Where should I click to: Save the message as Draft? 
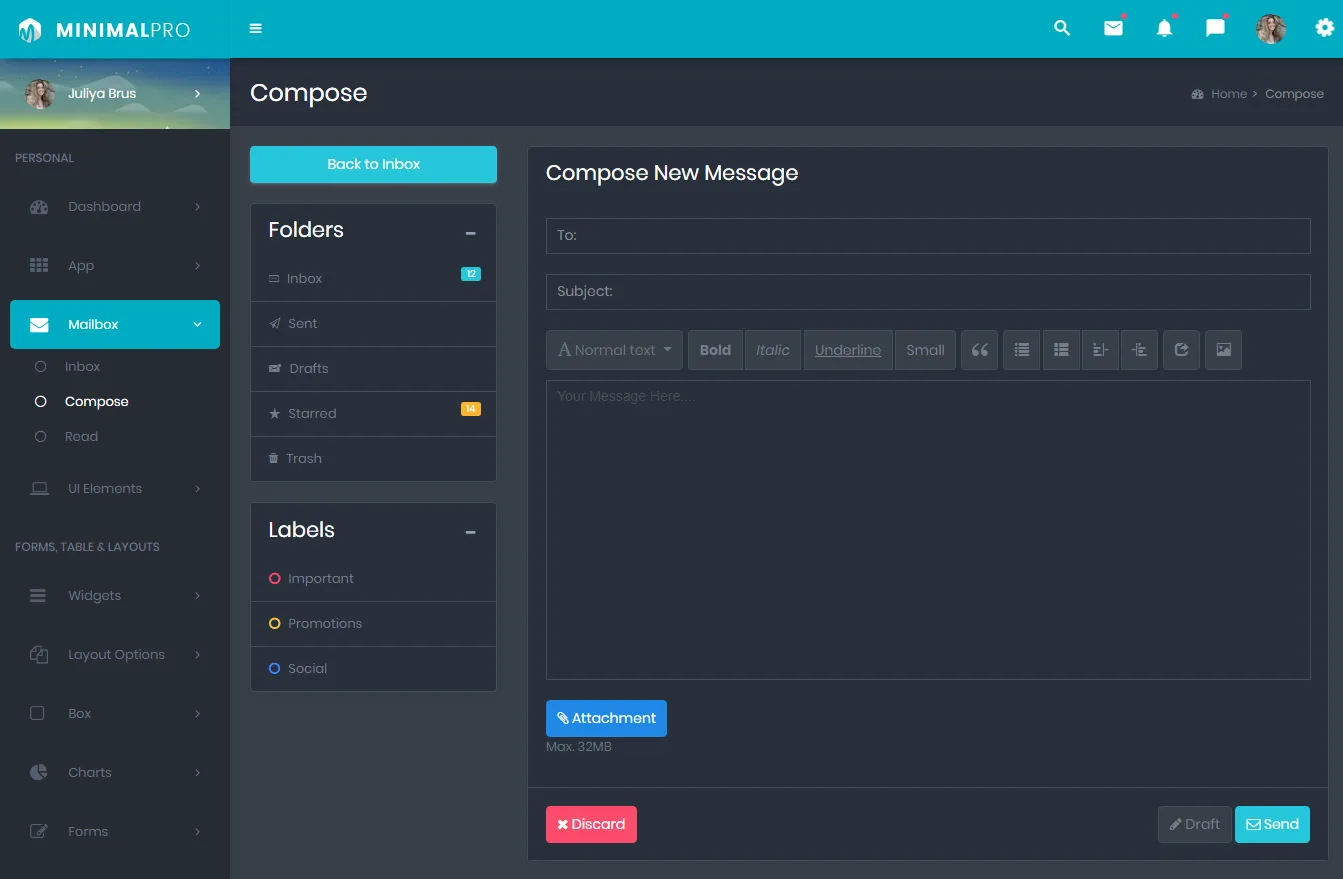coord(1195,825)
